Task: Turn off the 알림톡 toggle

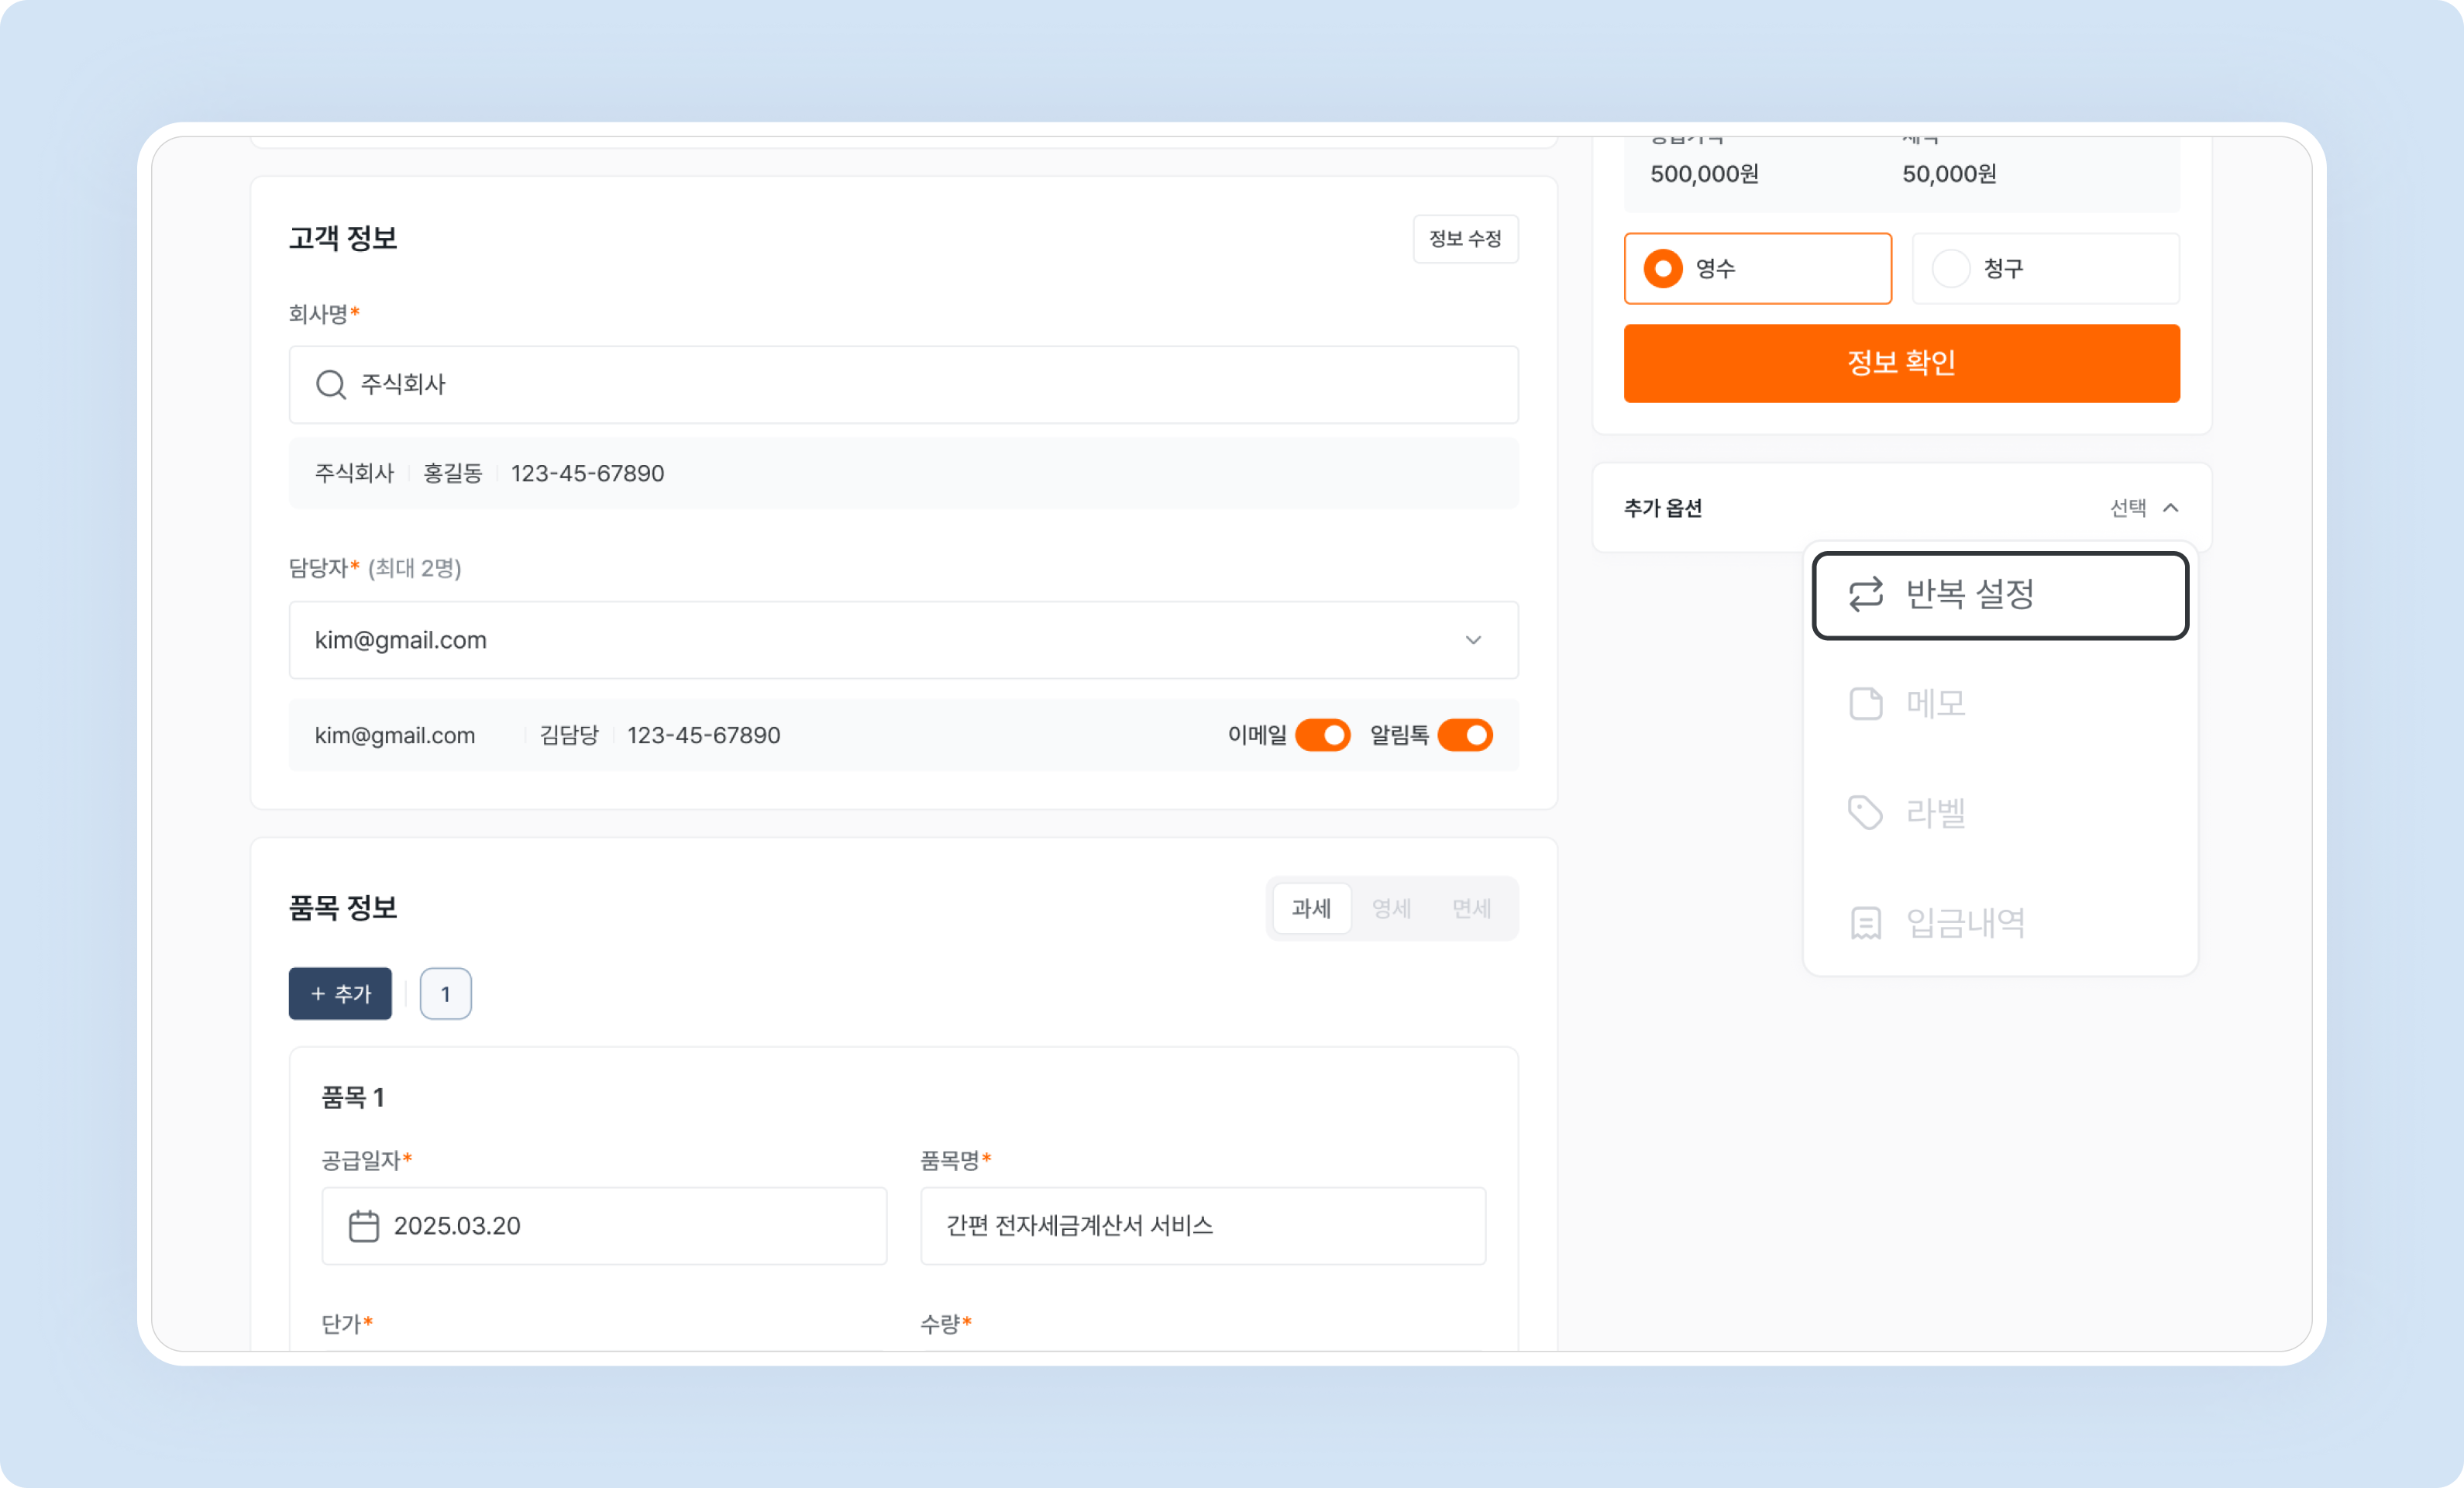Action: click(x=1465, y=735)
